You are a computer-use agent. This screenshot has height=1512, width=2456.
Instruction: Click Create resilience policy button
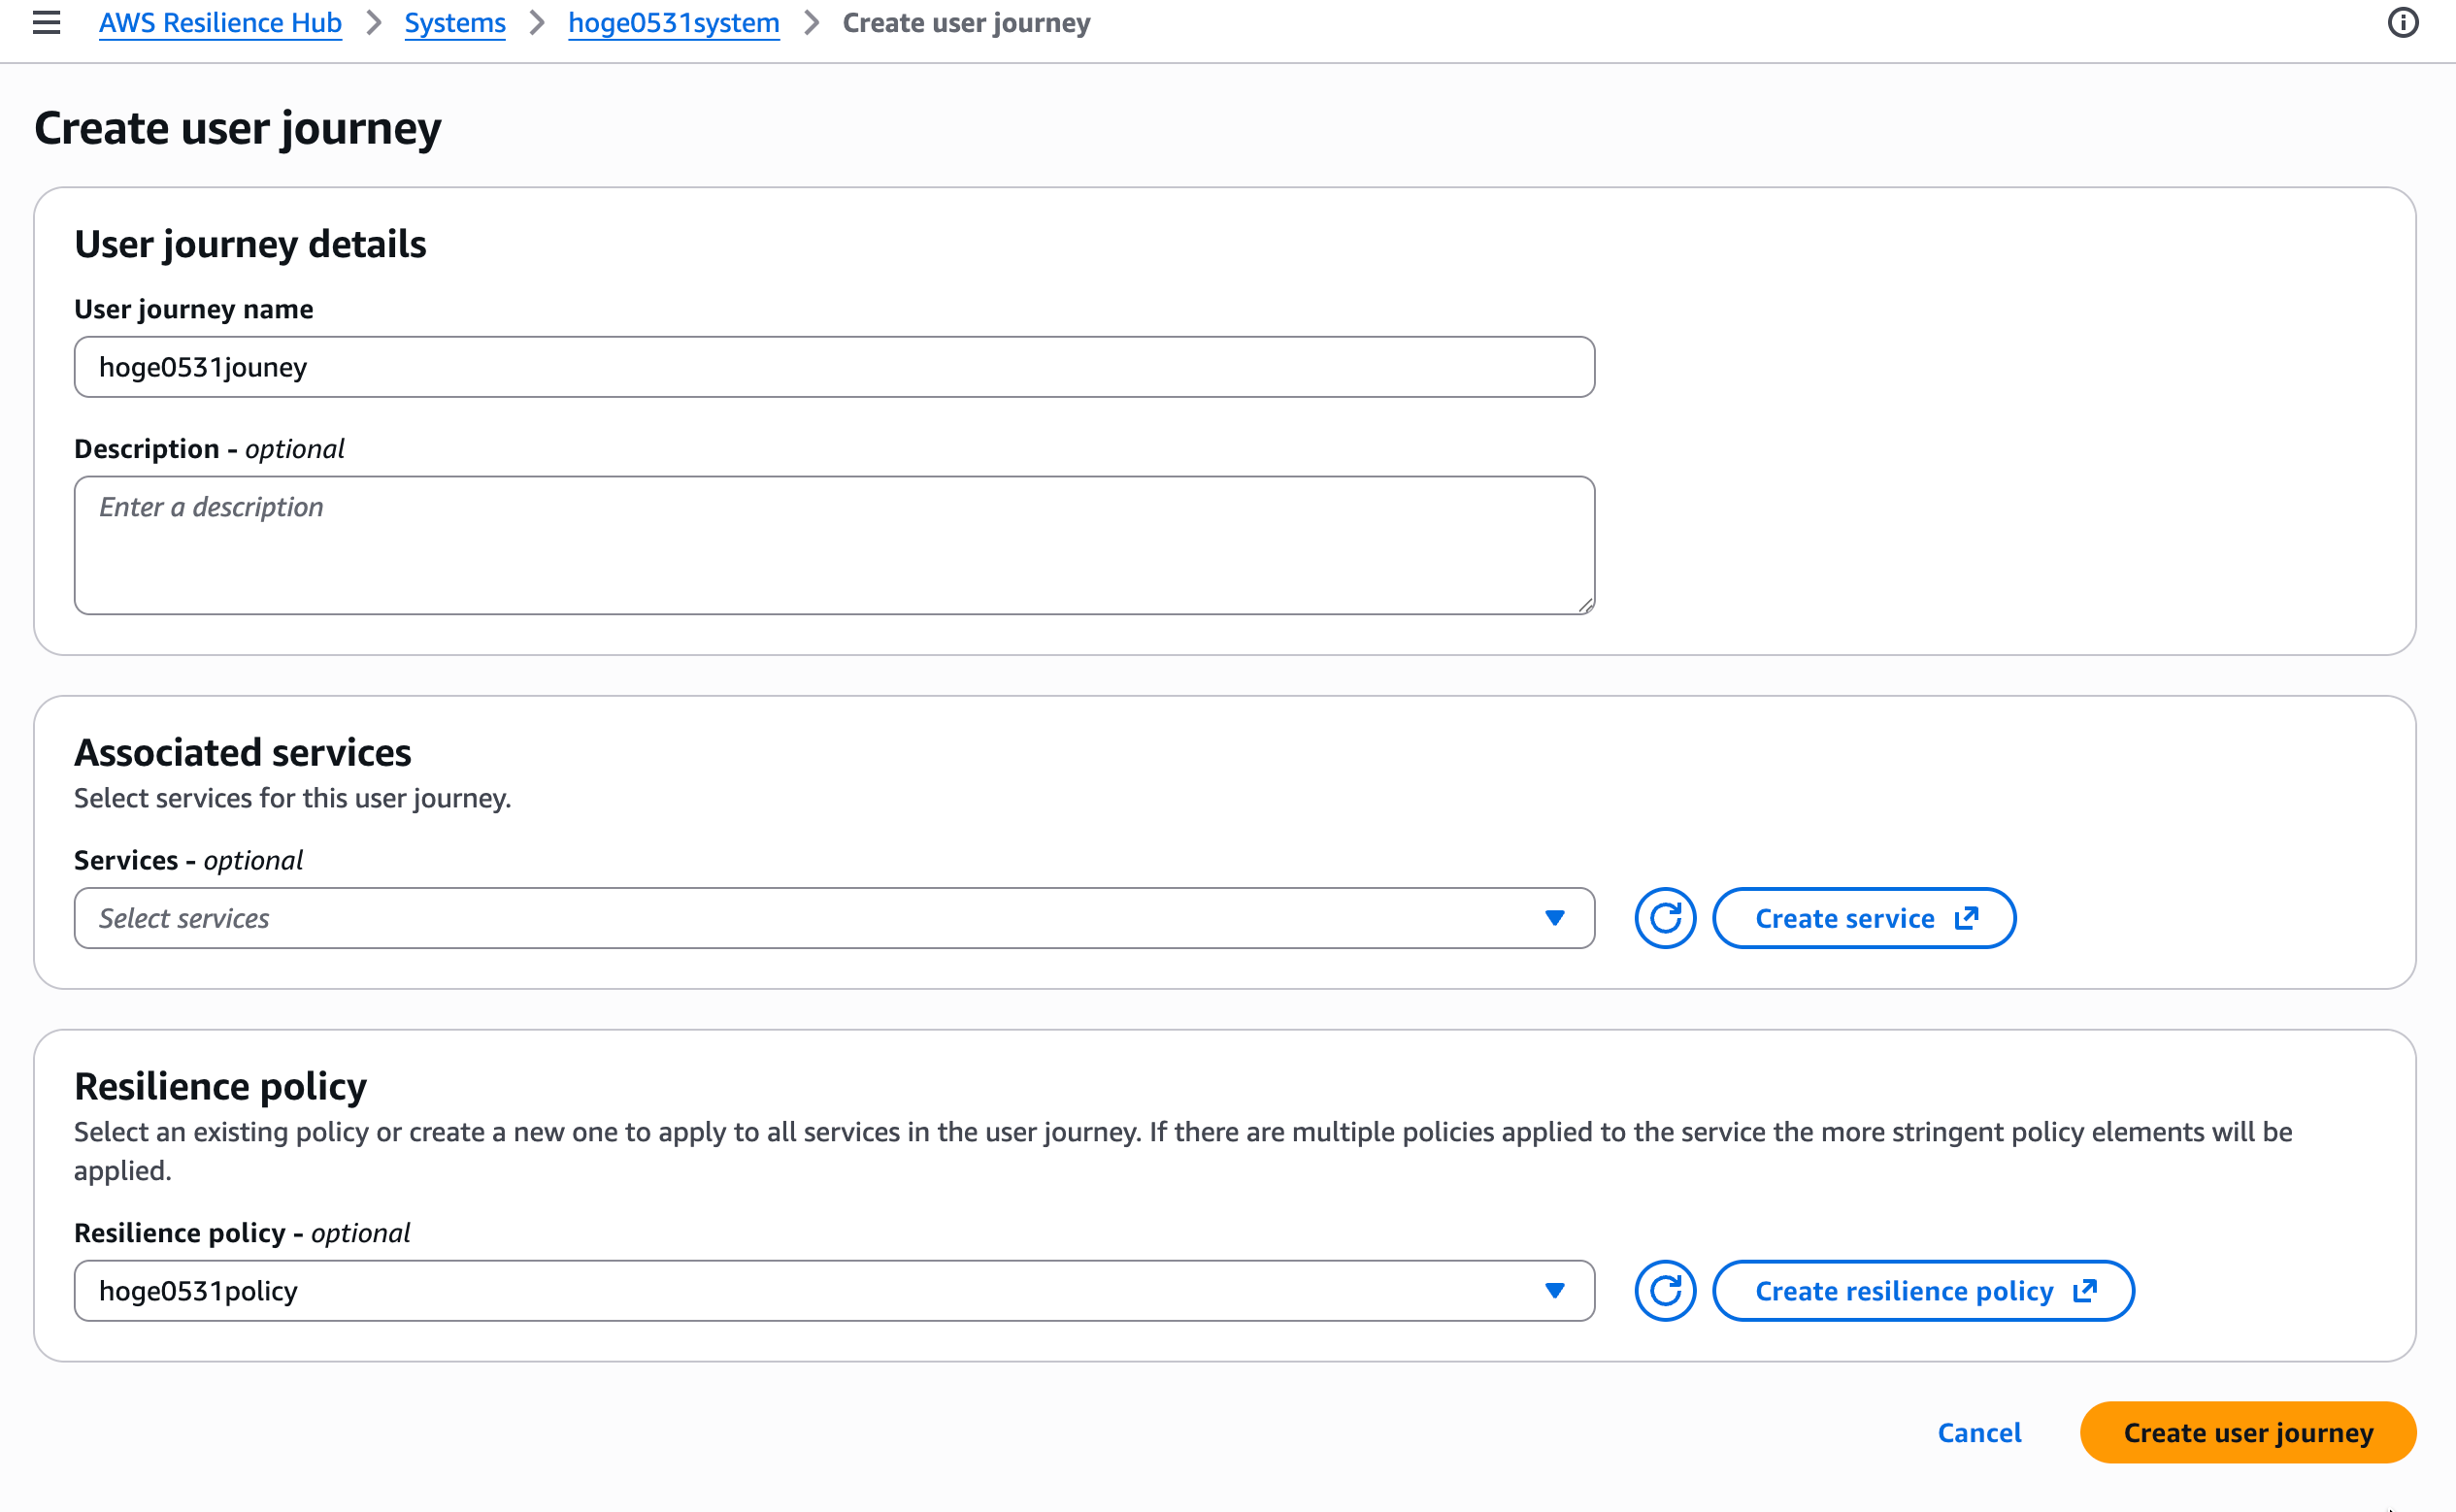click(x=1923, y=1290)
